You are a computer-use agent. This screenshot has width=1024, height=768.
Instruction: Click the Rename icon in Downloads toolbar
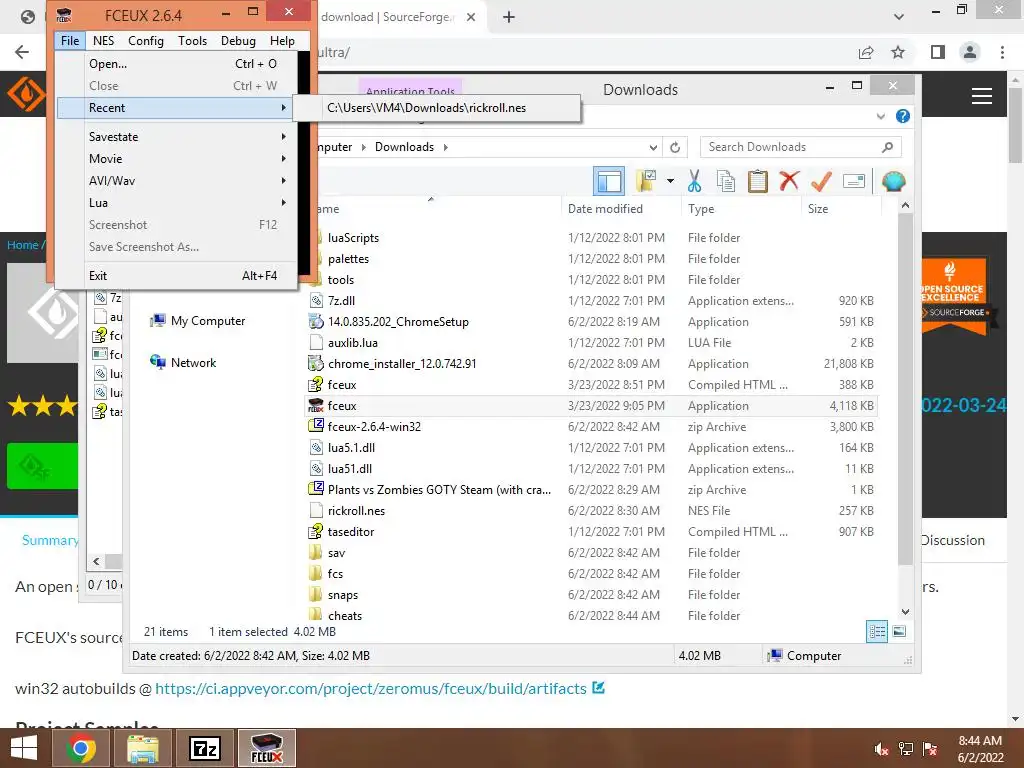point(854,181)
